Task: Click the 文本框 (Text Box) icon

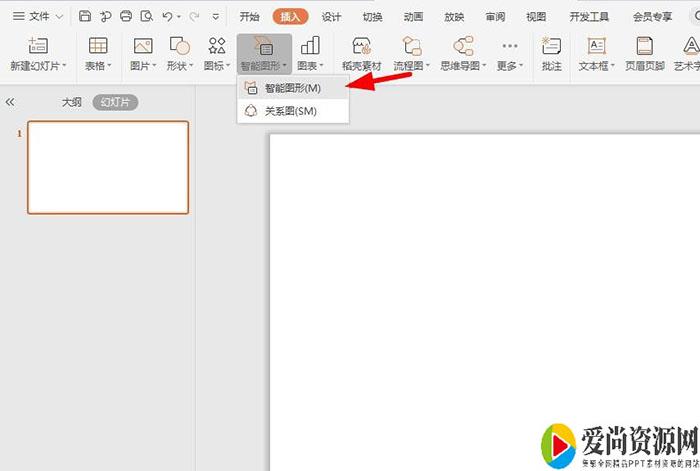Action: click(x=596, y=46)
